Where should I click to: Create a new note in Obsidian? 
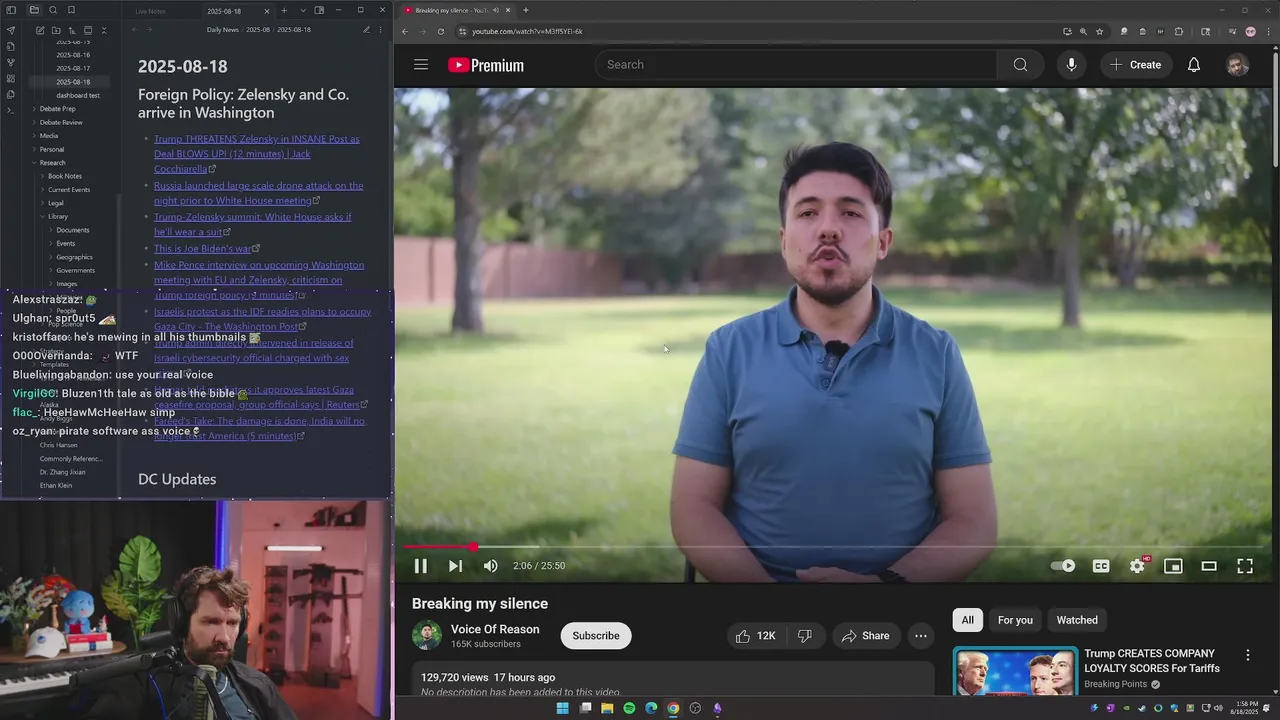pyautogui.click(x=40, y=30)
